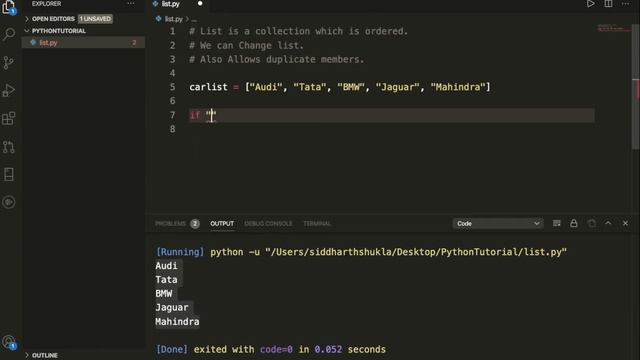Image resolution: width=640 pixels, height=360 pixels.
Task: Click the 'Mahindra' output line
Action: [x=177, y=322]
